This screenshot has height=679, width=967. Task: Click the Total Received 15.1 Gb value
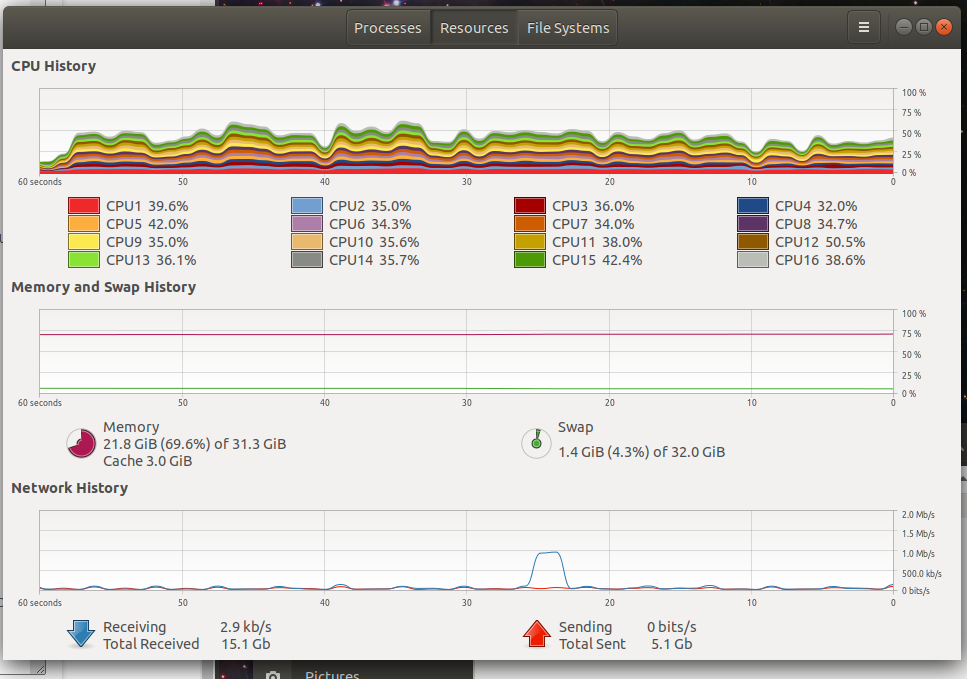(245, 644)
